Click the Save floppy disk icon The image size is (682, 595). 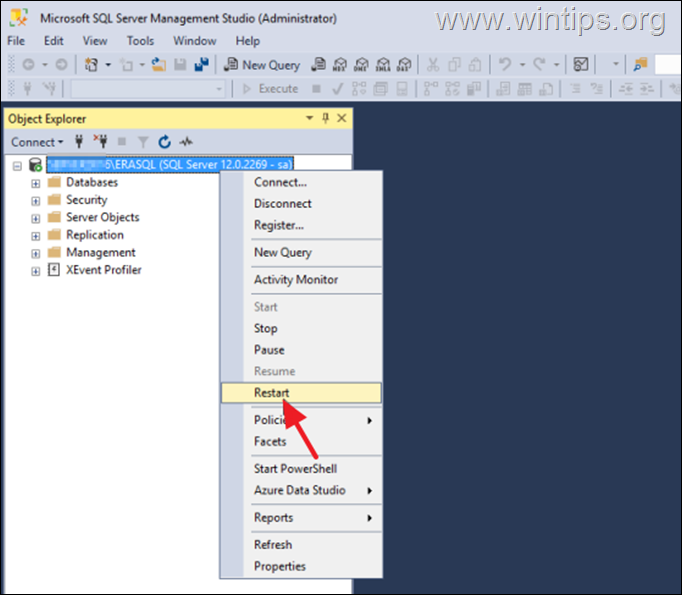[180, 65]
